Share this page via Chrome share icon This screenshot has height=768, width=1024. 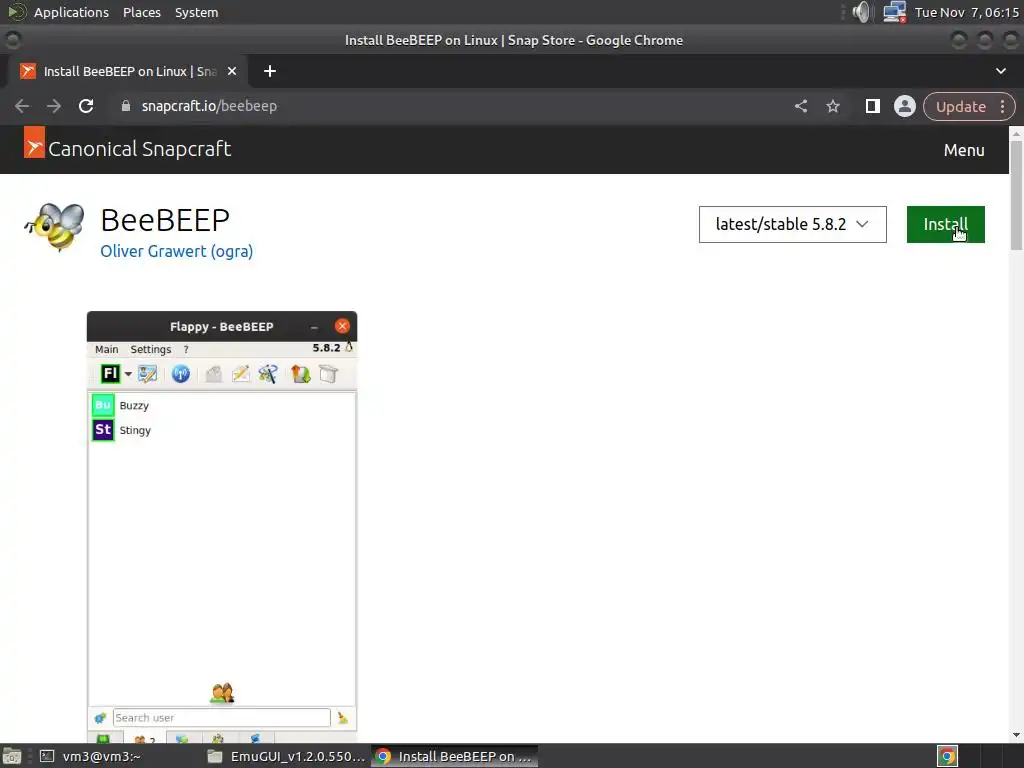(801, 106)
